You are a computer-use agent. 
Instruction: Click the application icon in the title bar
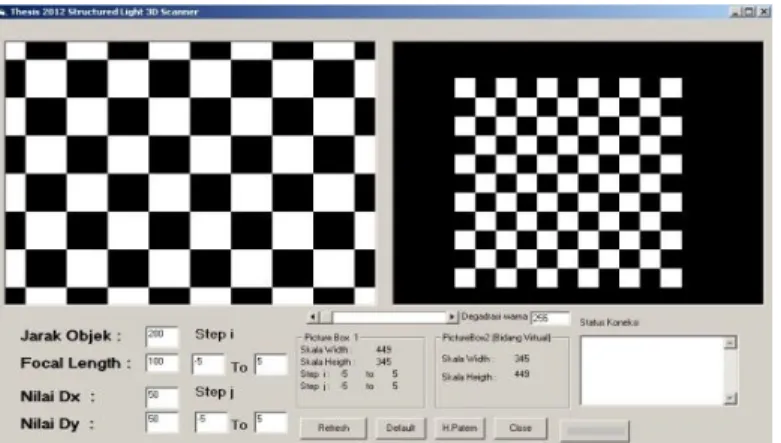(x=2, y=11)
